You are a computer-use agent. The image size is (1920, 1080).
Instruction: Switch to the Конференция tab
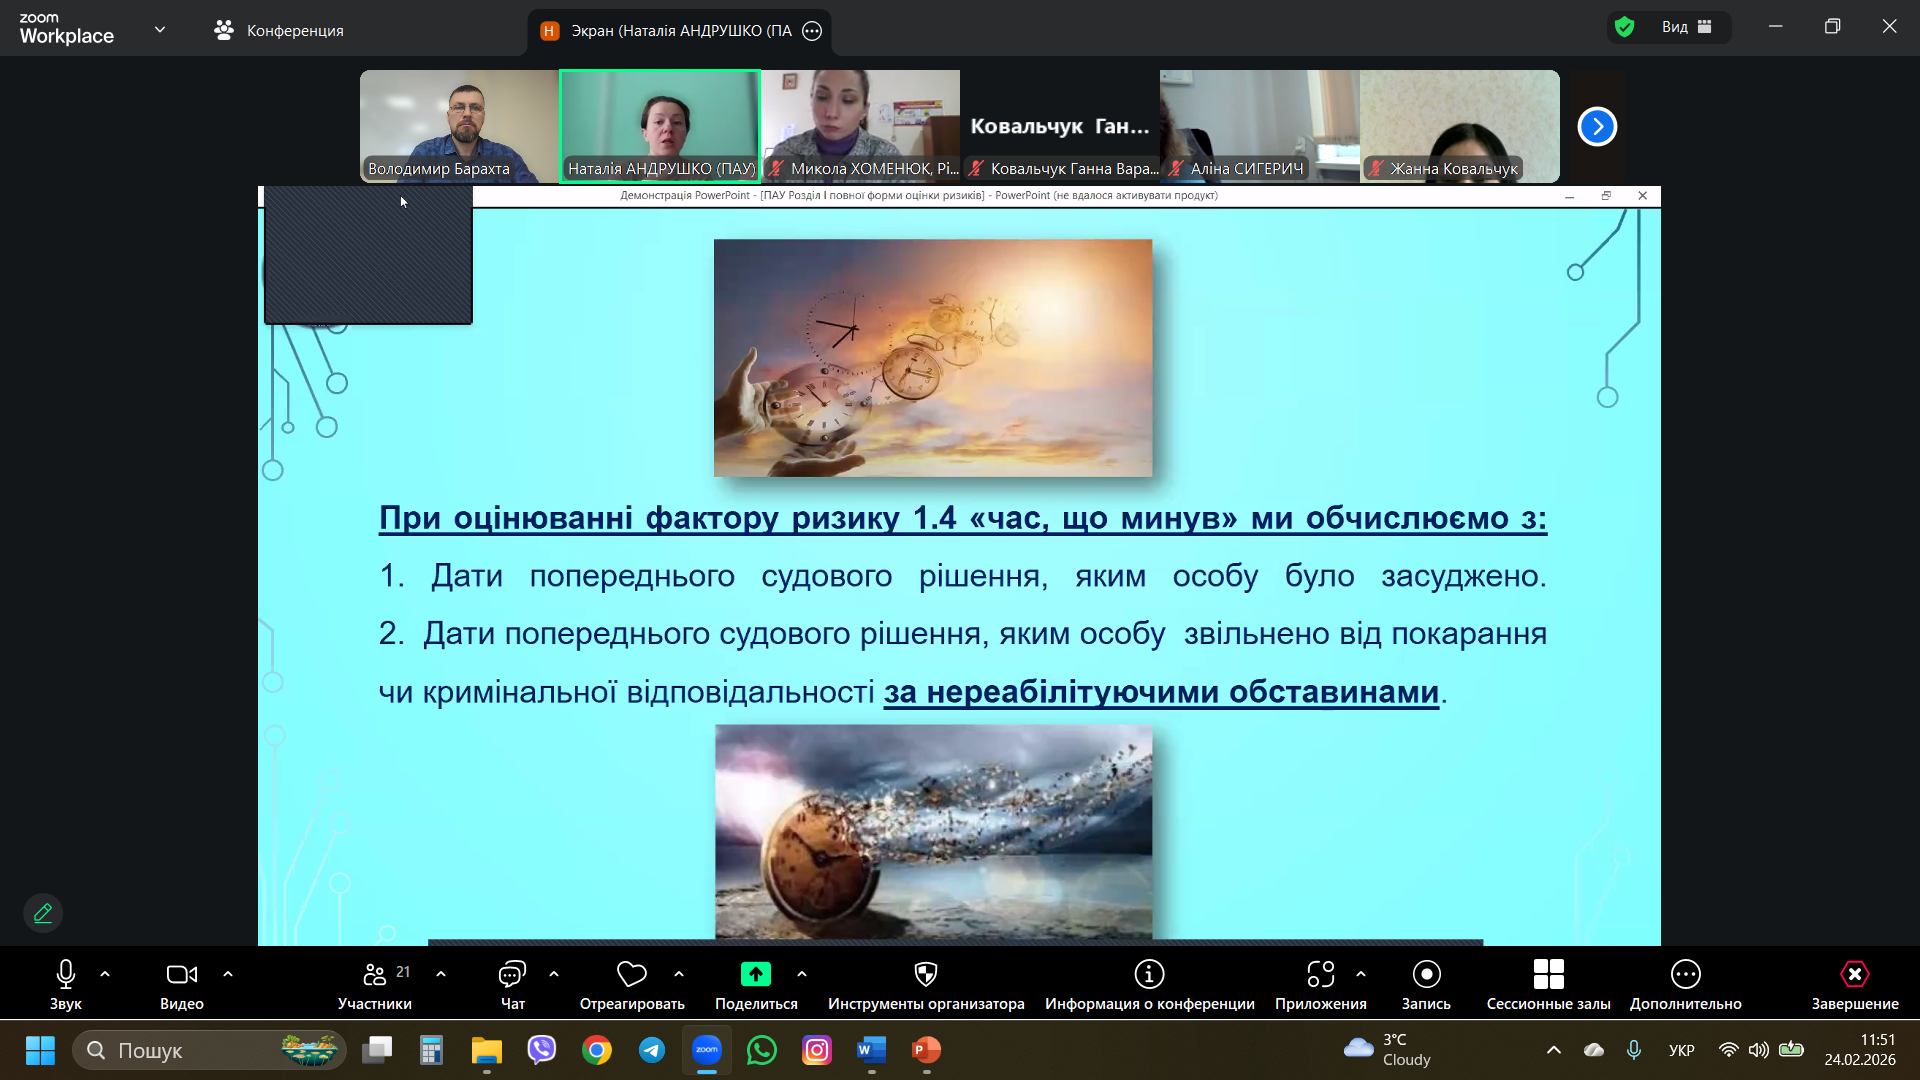[279, 31]
